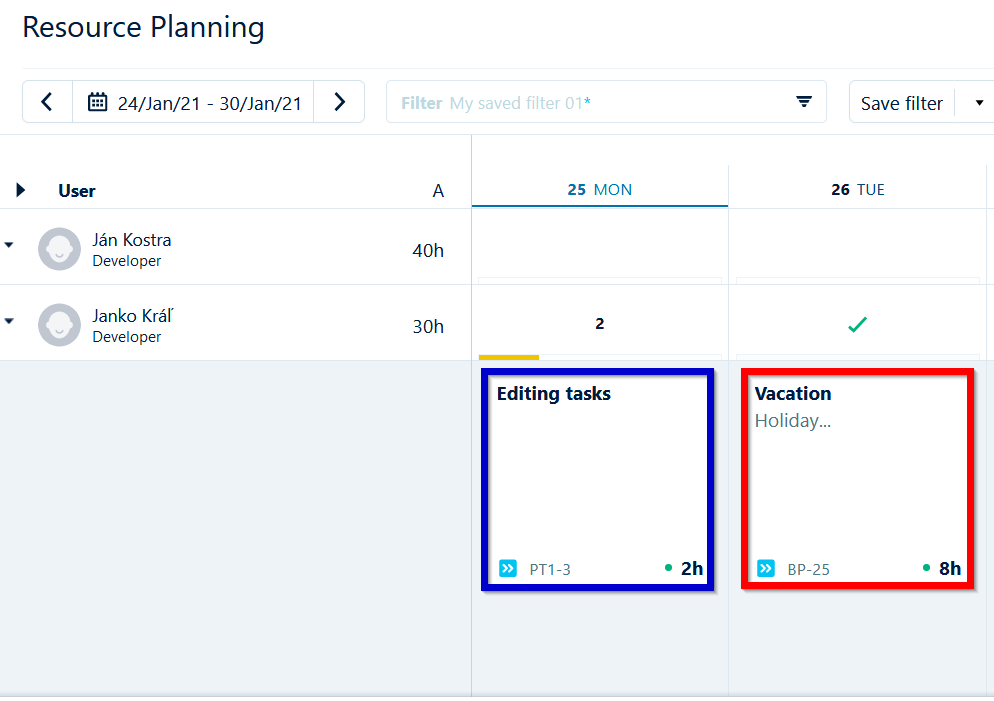Expand Ján Kostra's row

10,245
